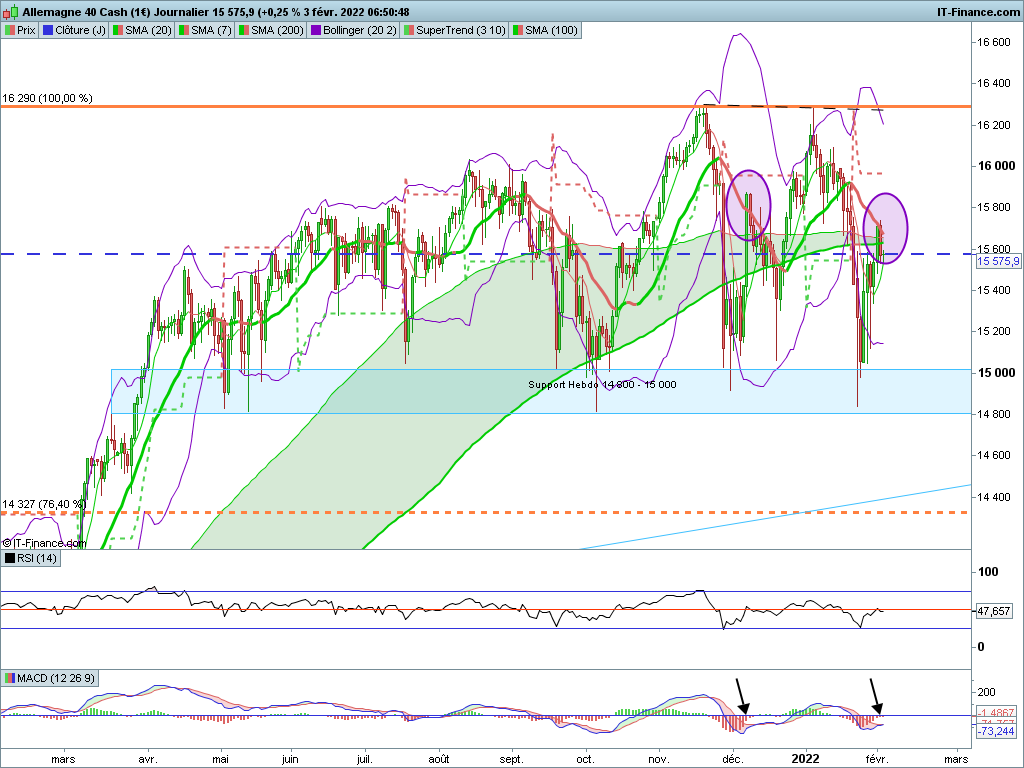Select the SMA (100) indicator label
The height and width of the screenshot is (768, 1024).
pos(545,30)
